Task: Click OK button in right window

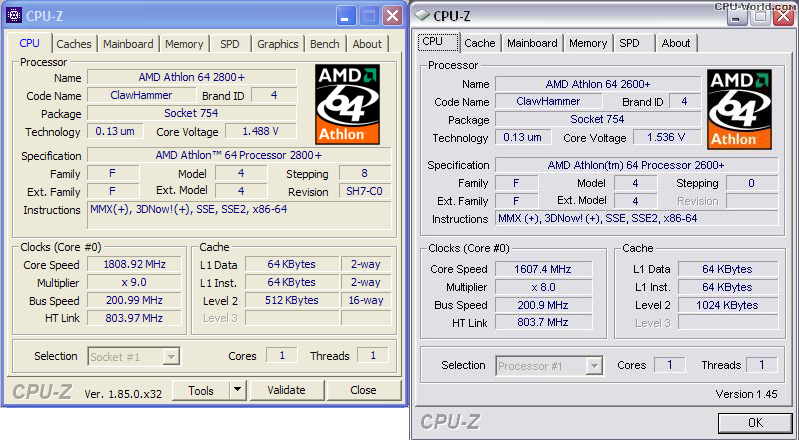Action: 755,423
